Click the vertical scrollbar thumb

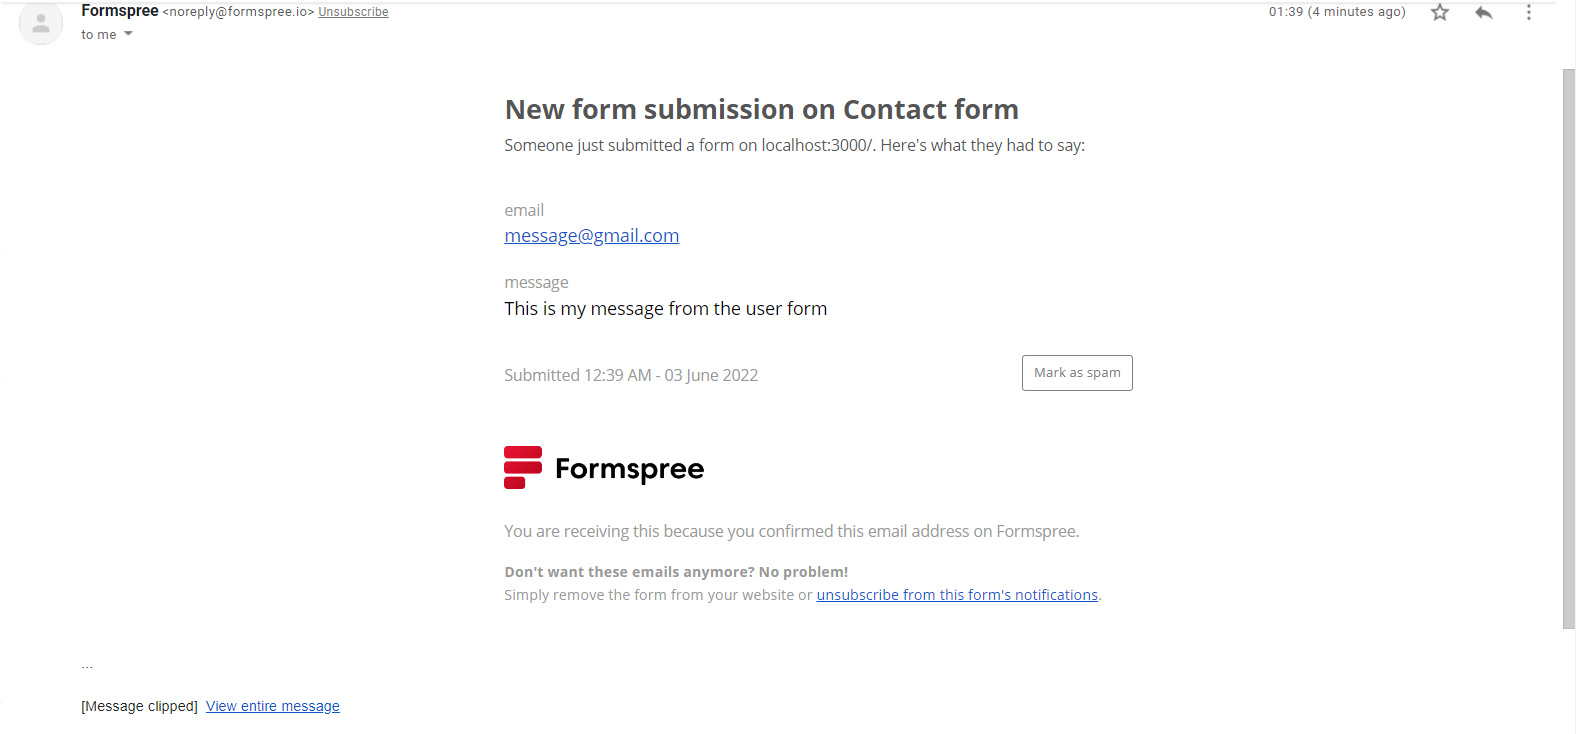(1569, 349)
